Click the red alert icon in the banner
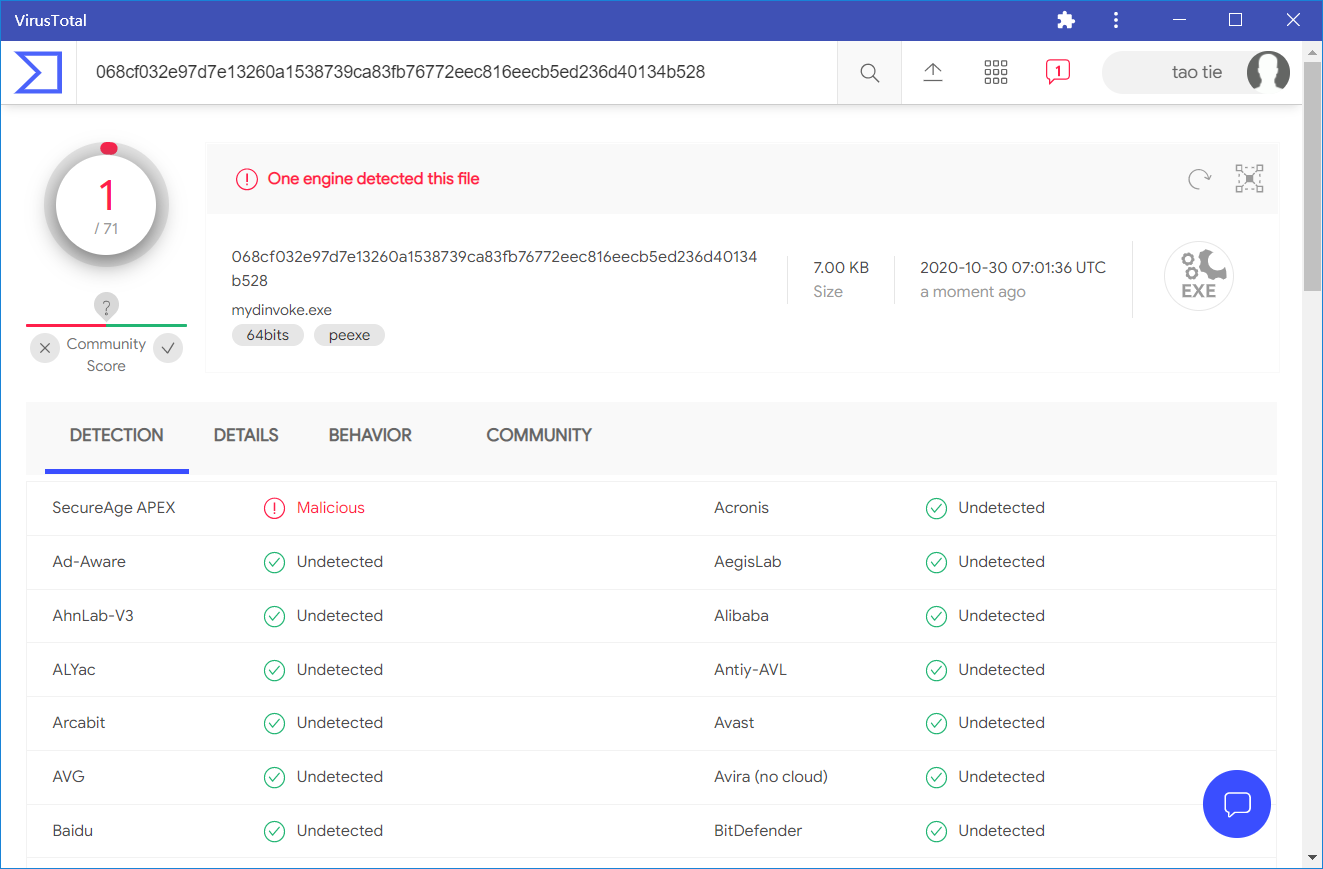 246,179
